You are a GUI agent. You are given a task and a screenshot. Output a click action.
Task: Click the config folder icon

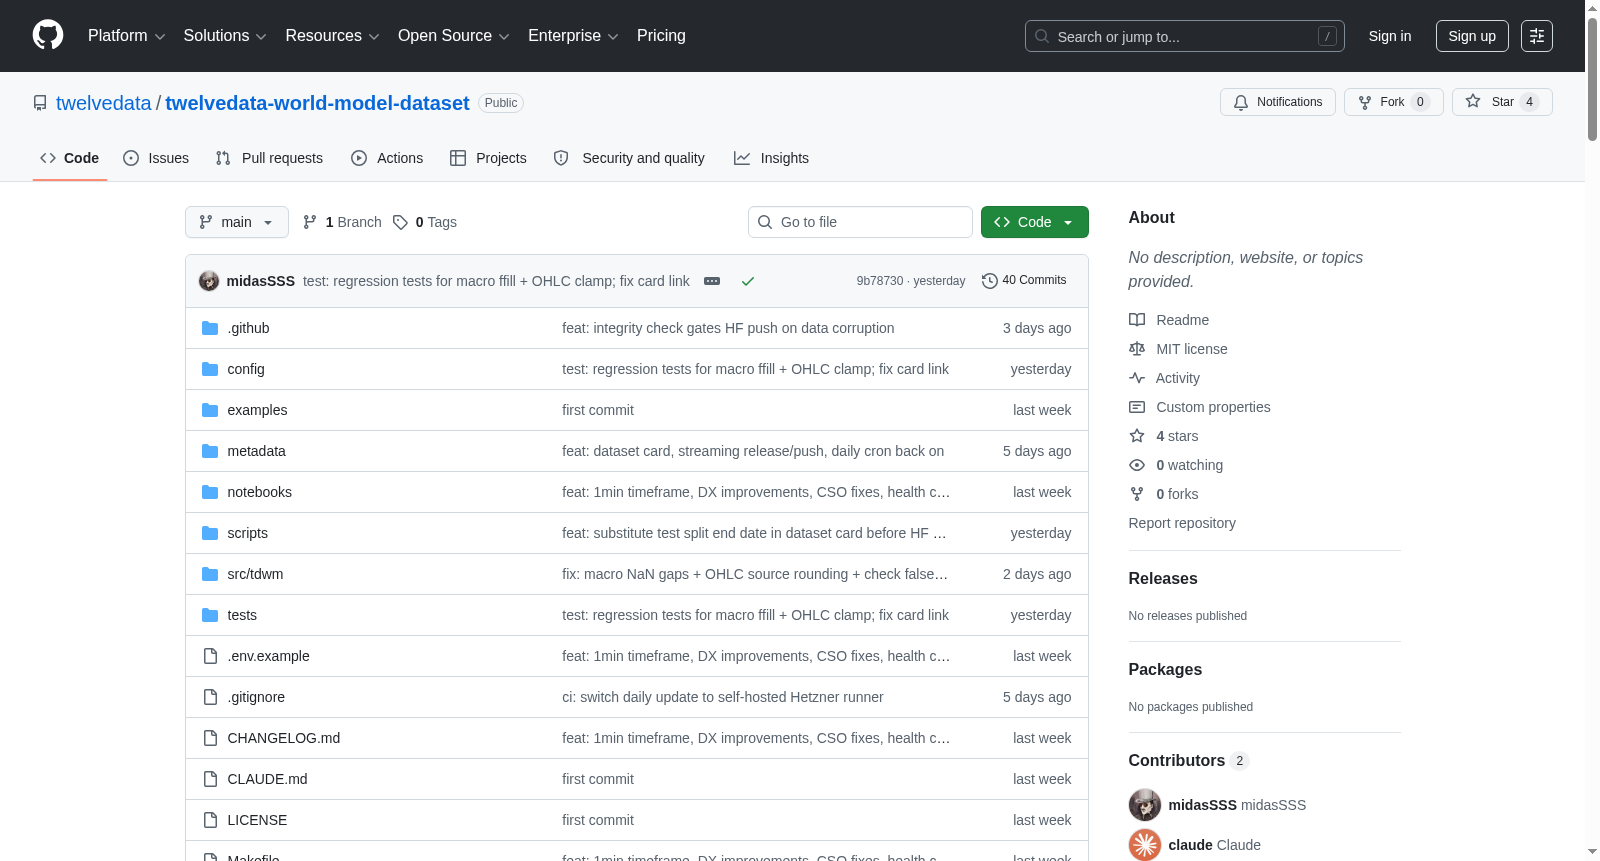pyautogui.click(x=210, y=369)
